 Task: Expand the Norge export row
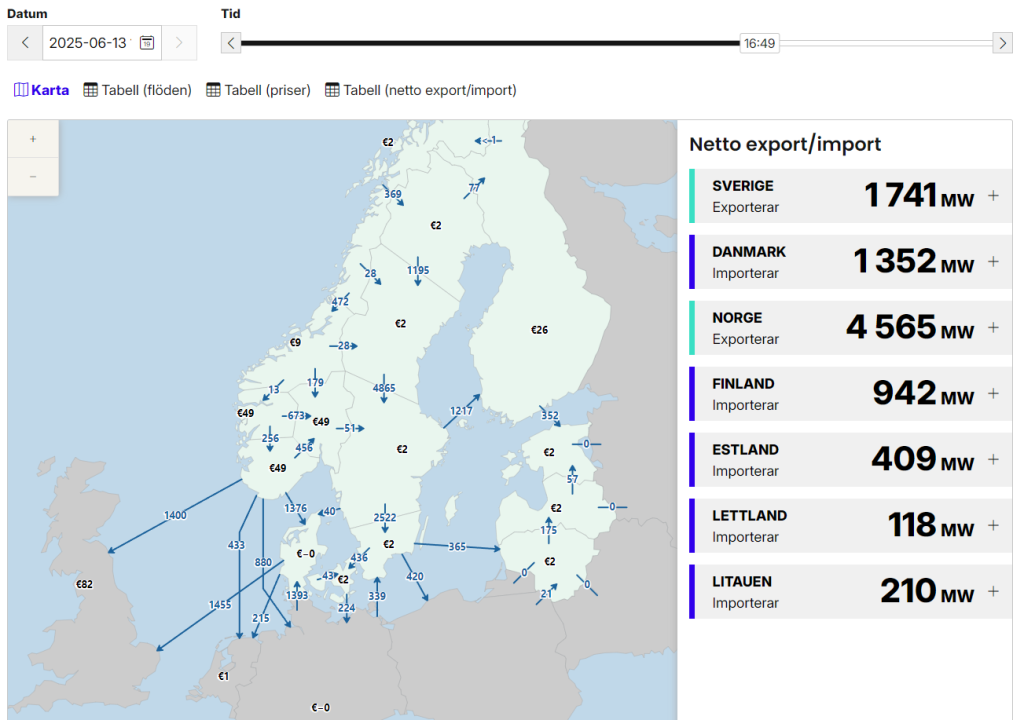click(x=993, y=328)
